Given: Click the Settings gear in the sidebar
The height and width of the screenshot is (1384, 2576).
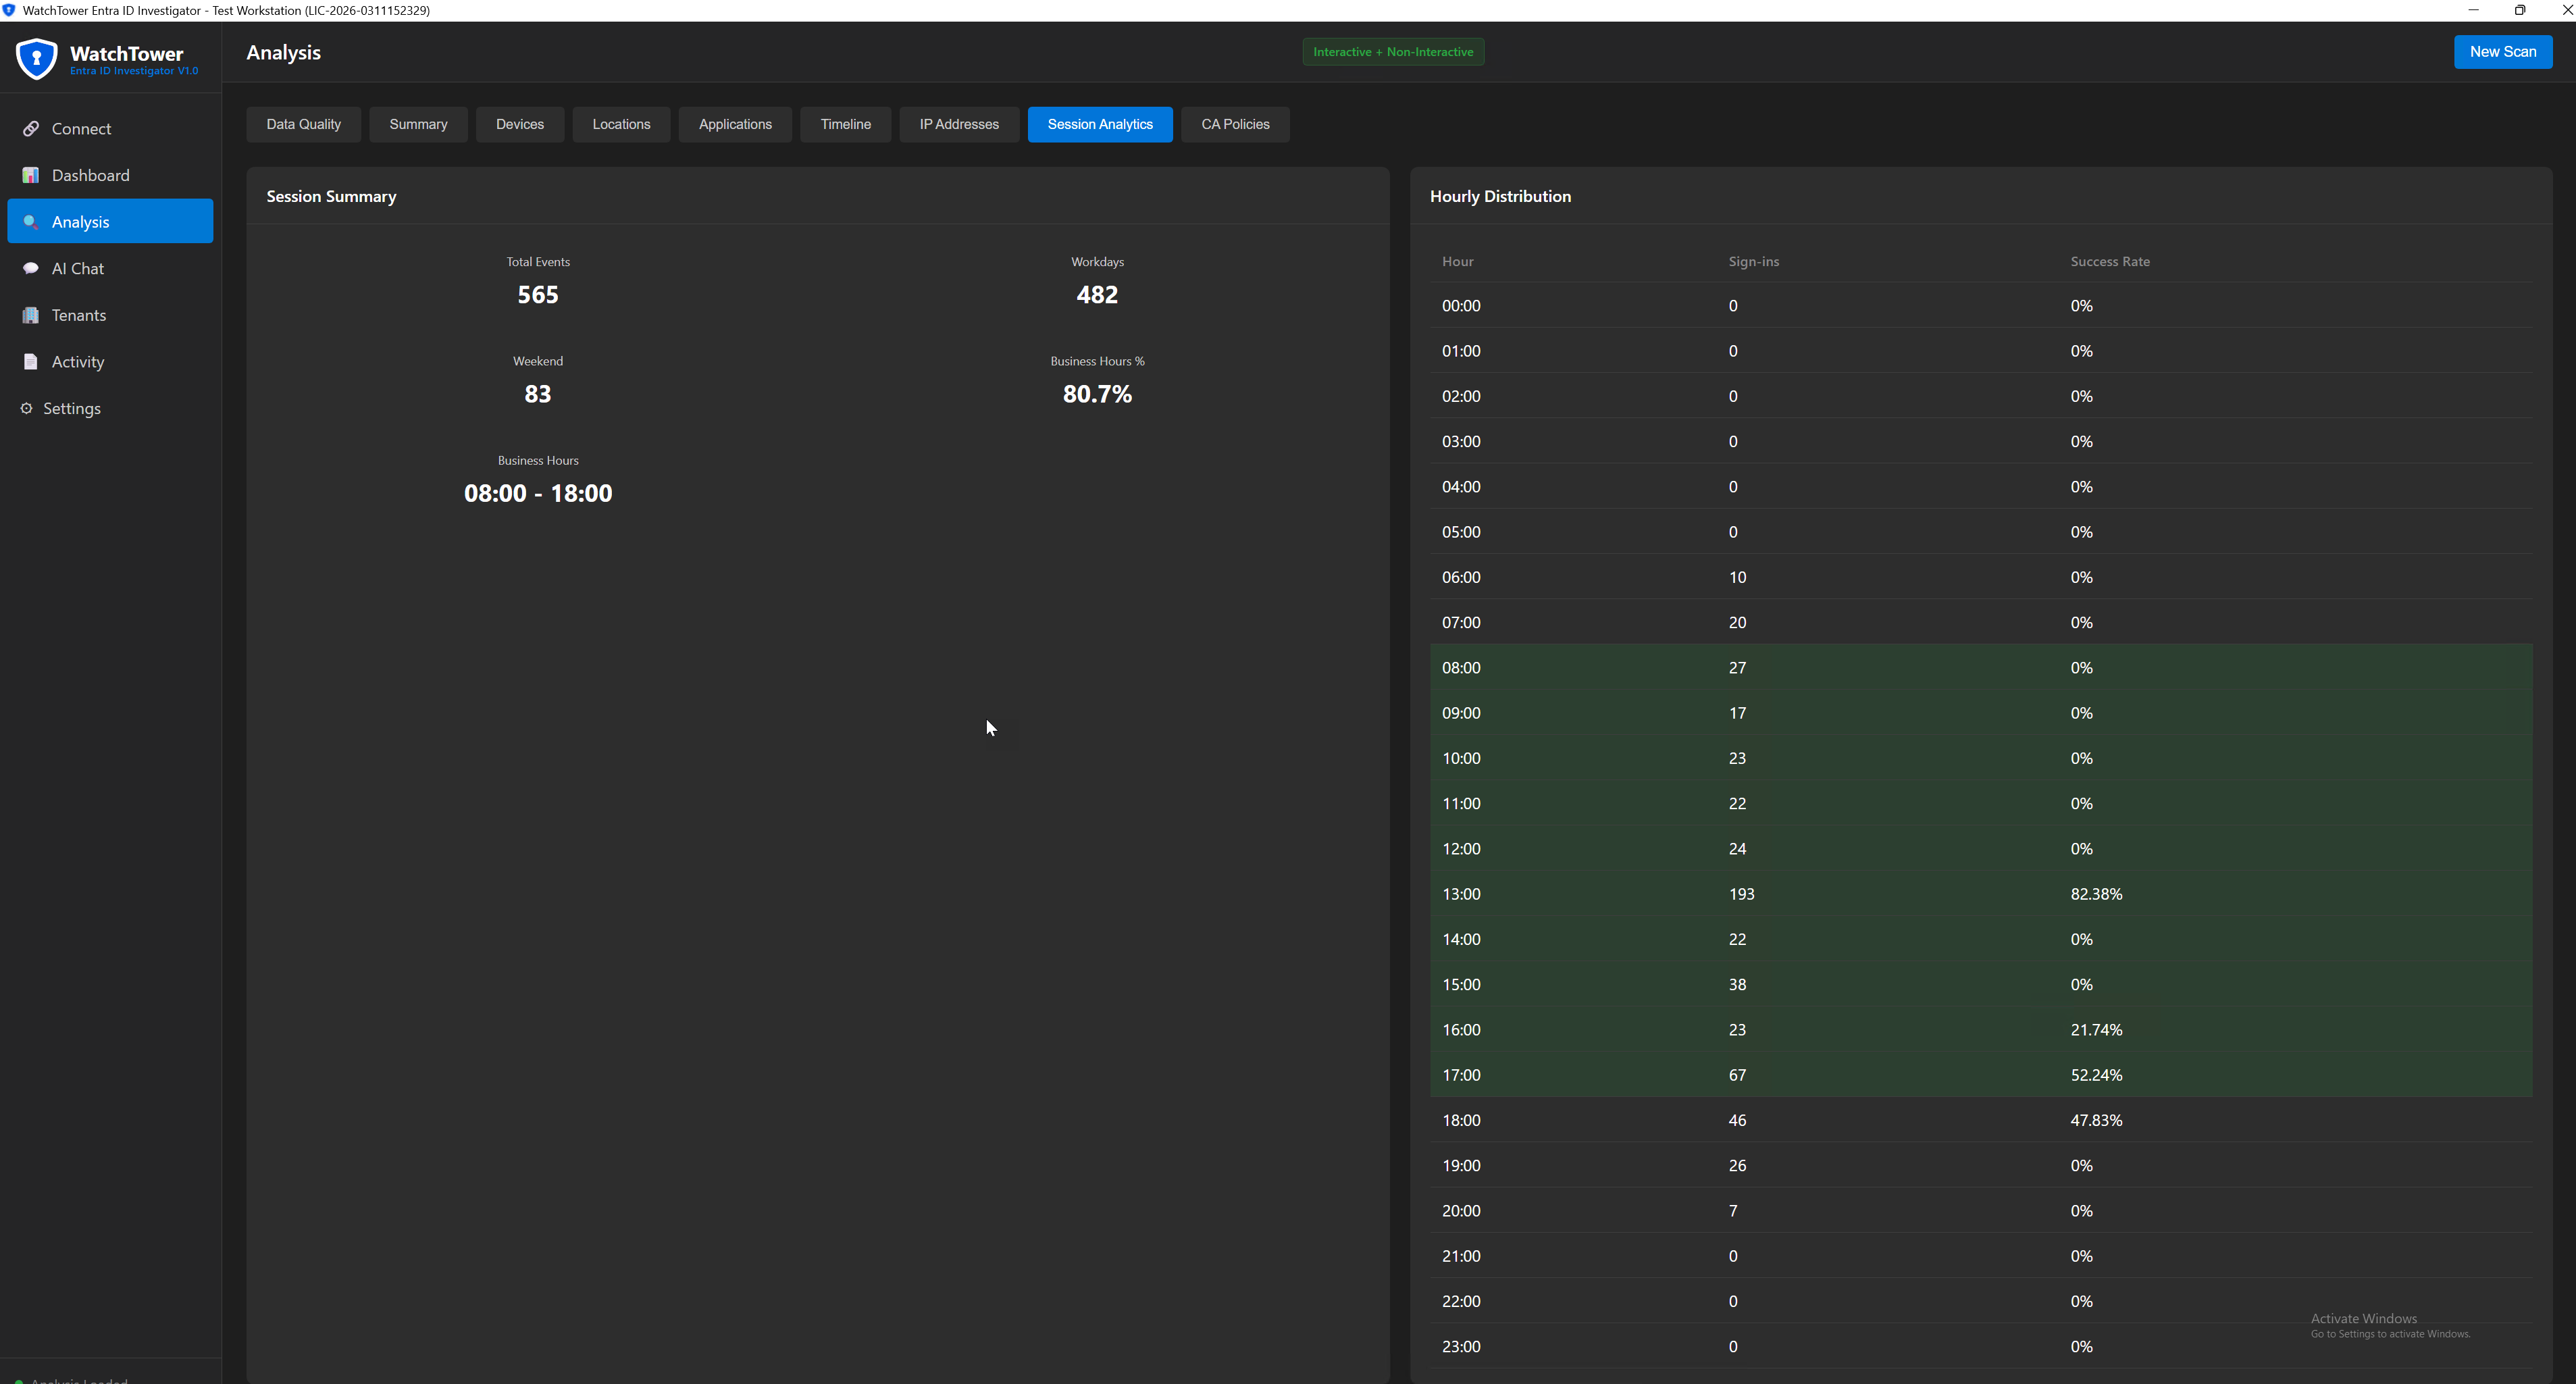Looking at the screenshot, I should (26, 408).
